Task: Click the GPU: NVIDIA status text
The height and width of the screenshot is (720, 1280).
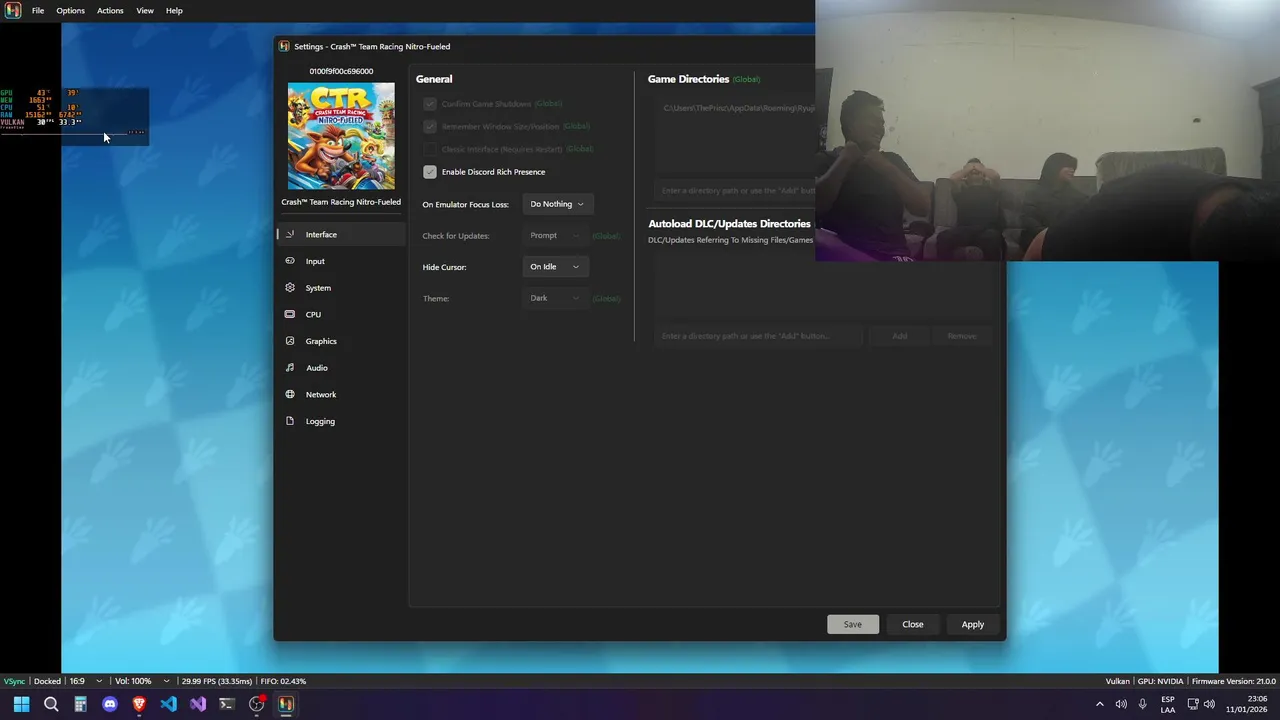Action: coord(1160,681)
